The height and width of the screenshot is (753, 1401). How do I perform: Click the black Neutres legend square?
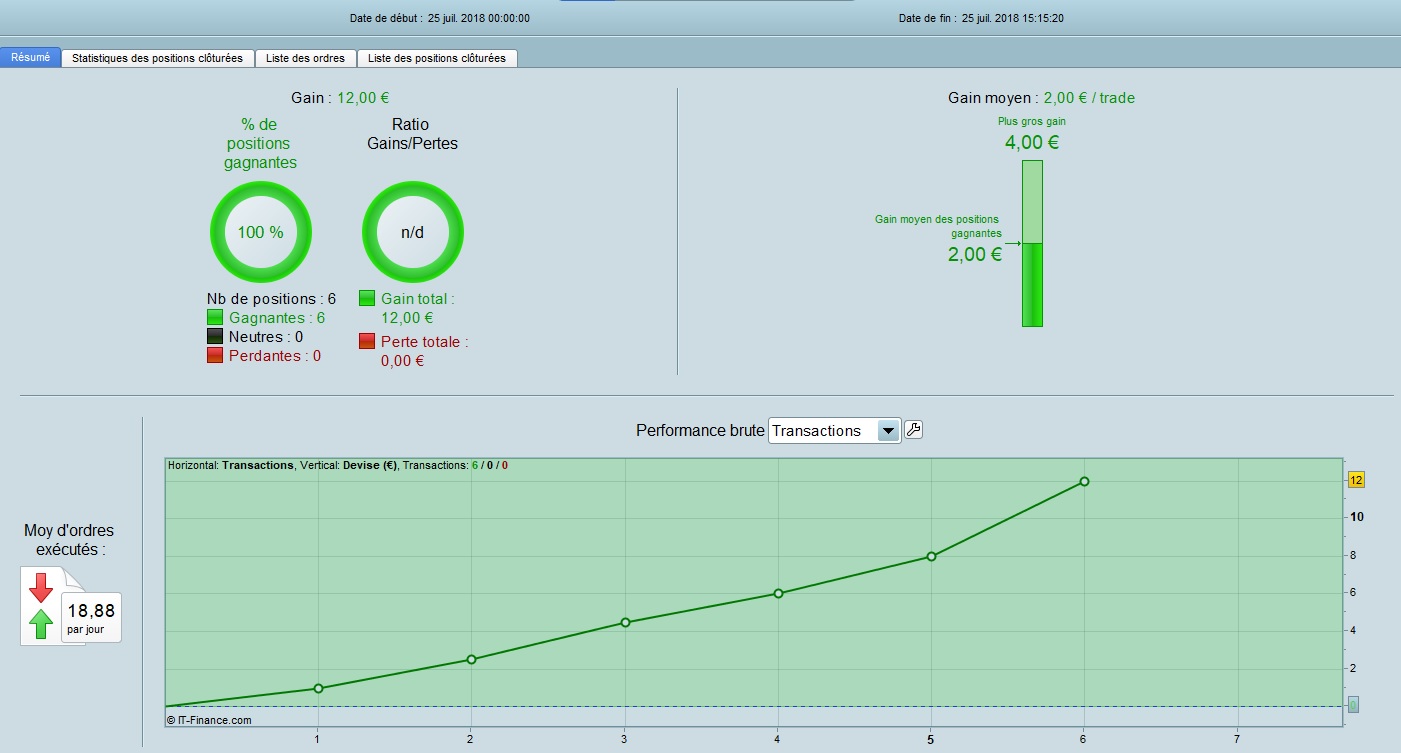(215, 337)
